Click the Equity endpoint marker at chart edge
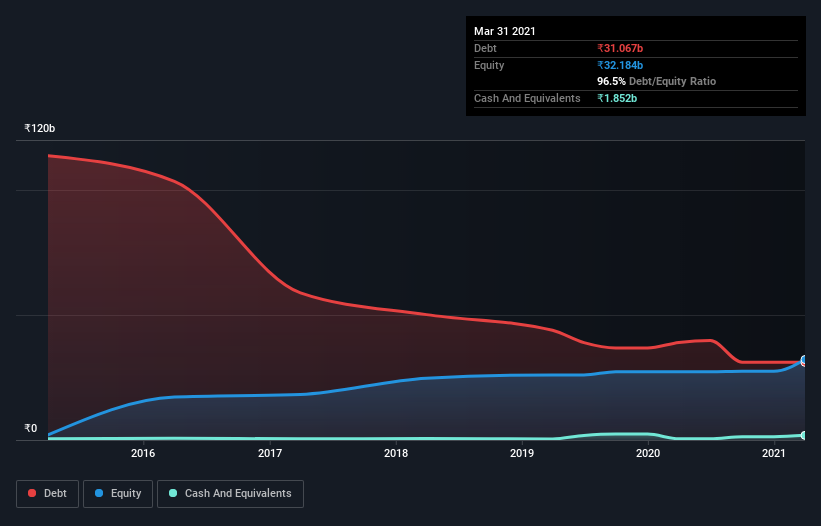Viewport: 821px width, 526px height. click(804, 360)
